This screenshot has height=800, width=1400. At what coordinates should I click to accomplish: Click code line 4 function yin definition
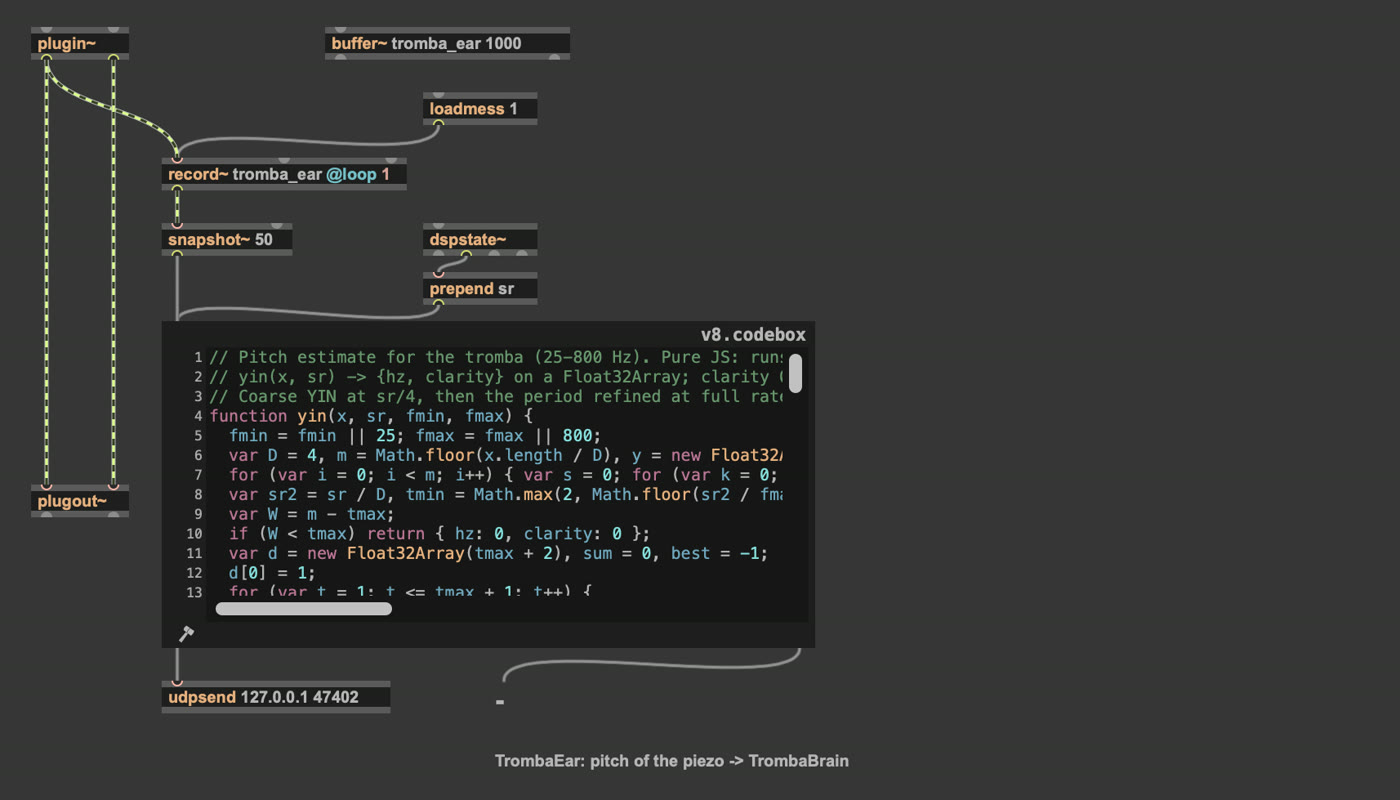click(x=371, y=416)
